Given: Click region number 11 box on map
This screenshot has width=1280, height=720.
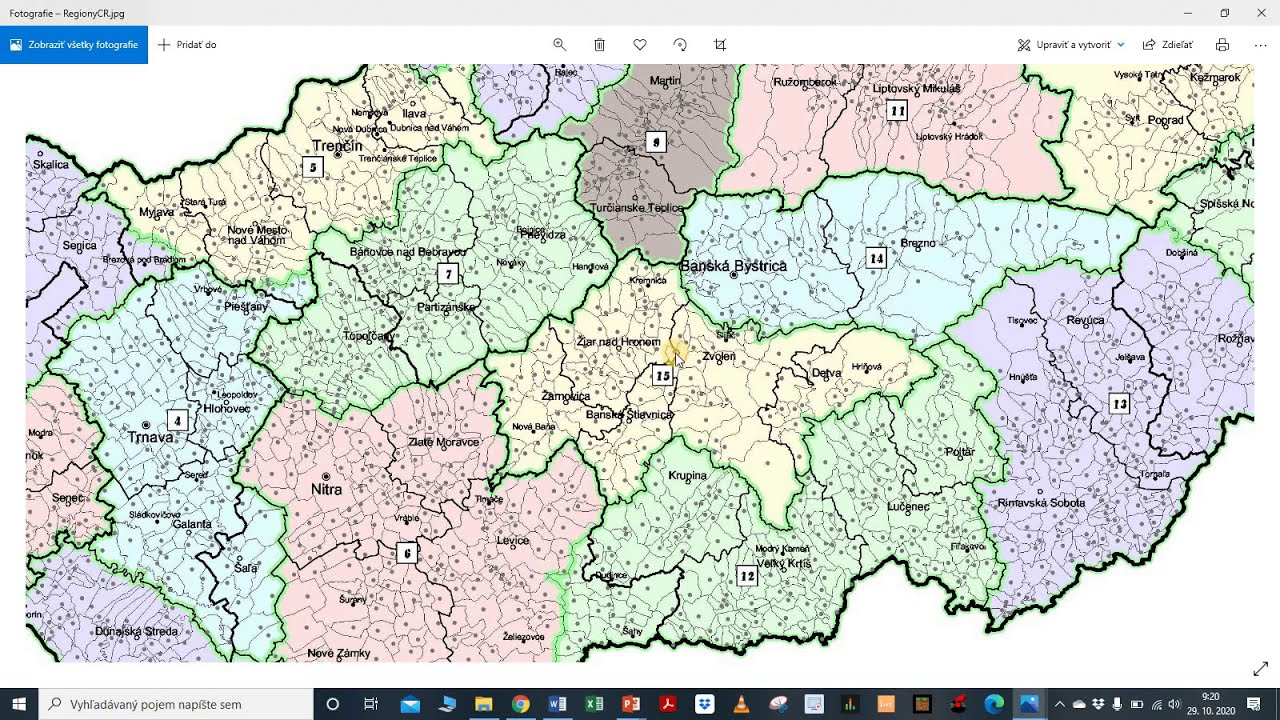Looking at the screenshot, I should click(897, 111).
